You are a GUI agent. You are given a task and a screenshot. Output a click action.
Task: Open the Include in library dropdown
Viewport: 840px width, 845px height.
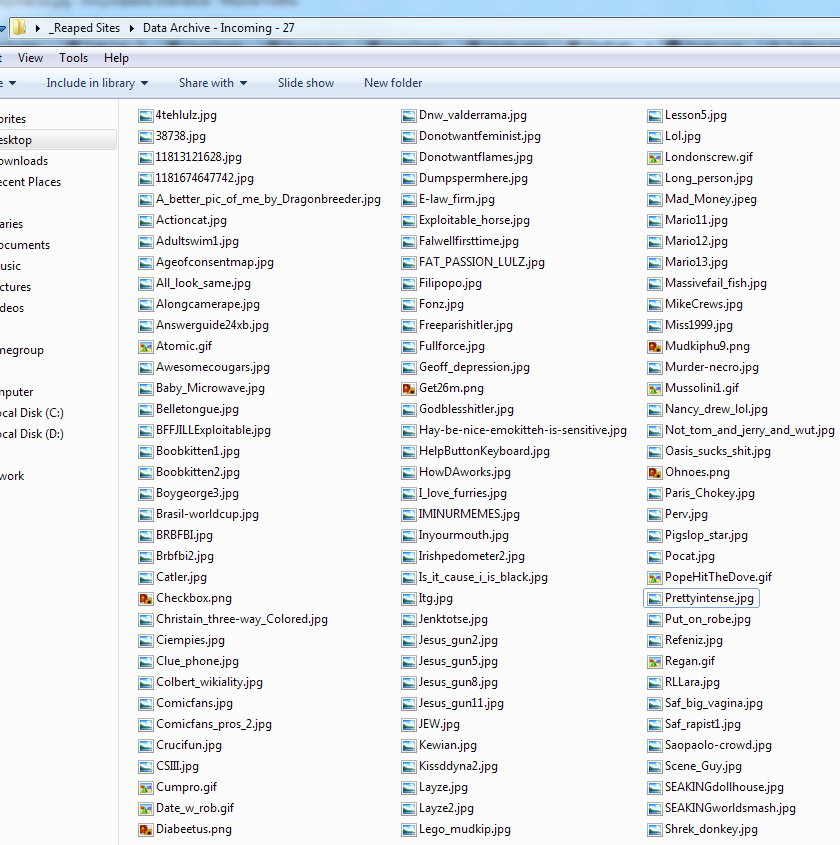click(96, 83)
